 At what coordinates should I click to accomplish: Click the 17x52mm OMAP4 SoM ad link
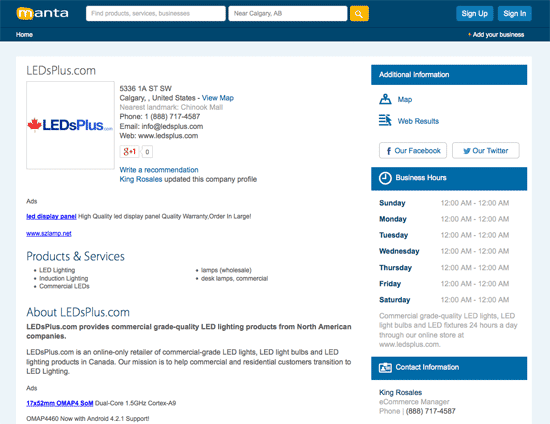pos(60,403)
